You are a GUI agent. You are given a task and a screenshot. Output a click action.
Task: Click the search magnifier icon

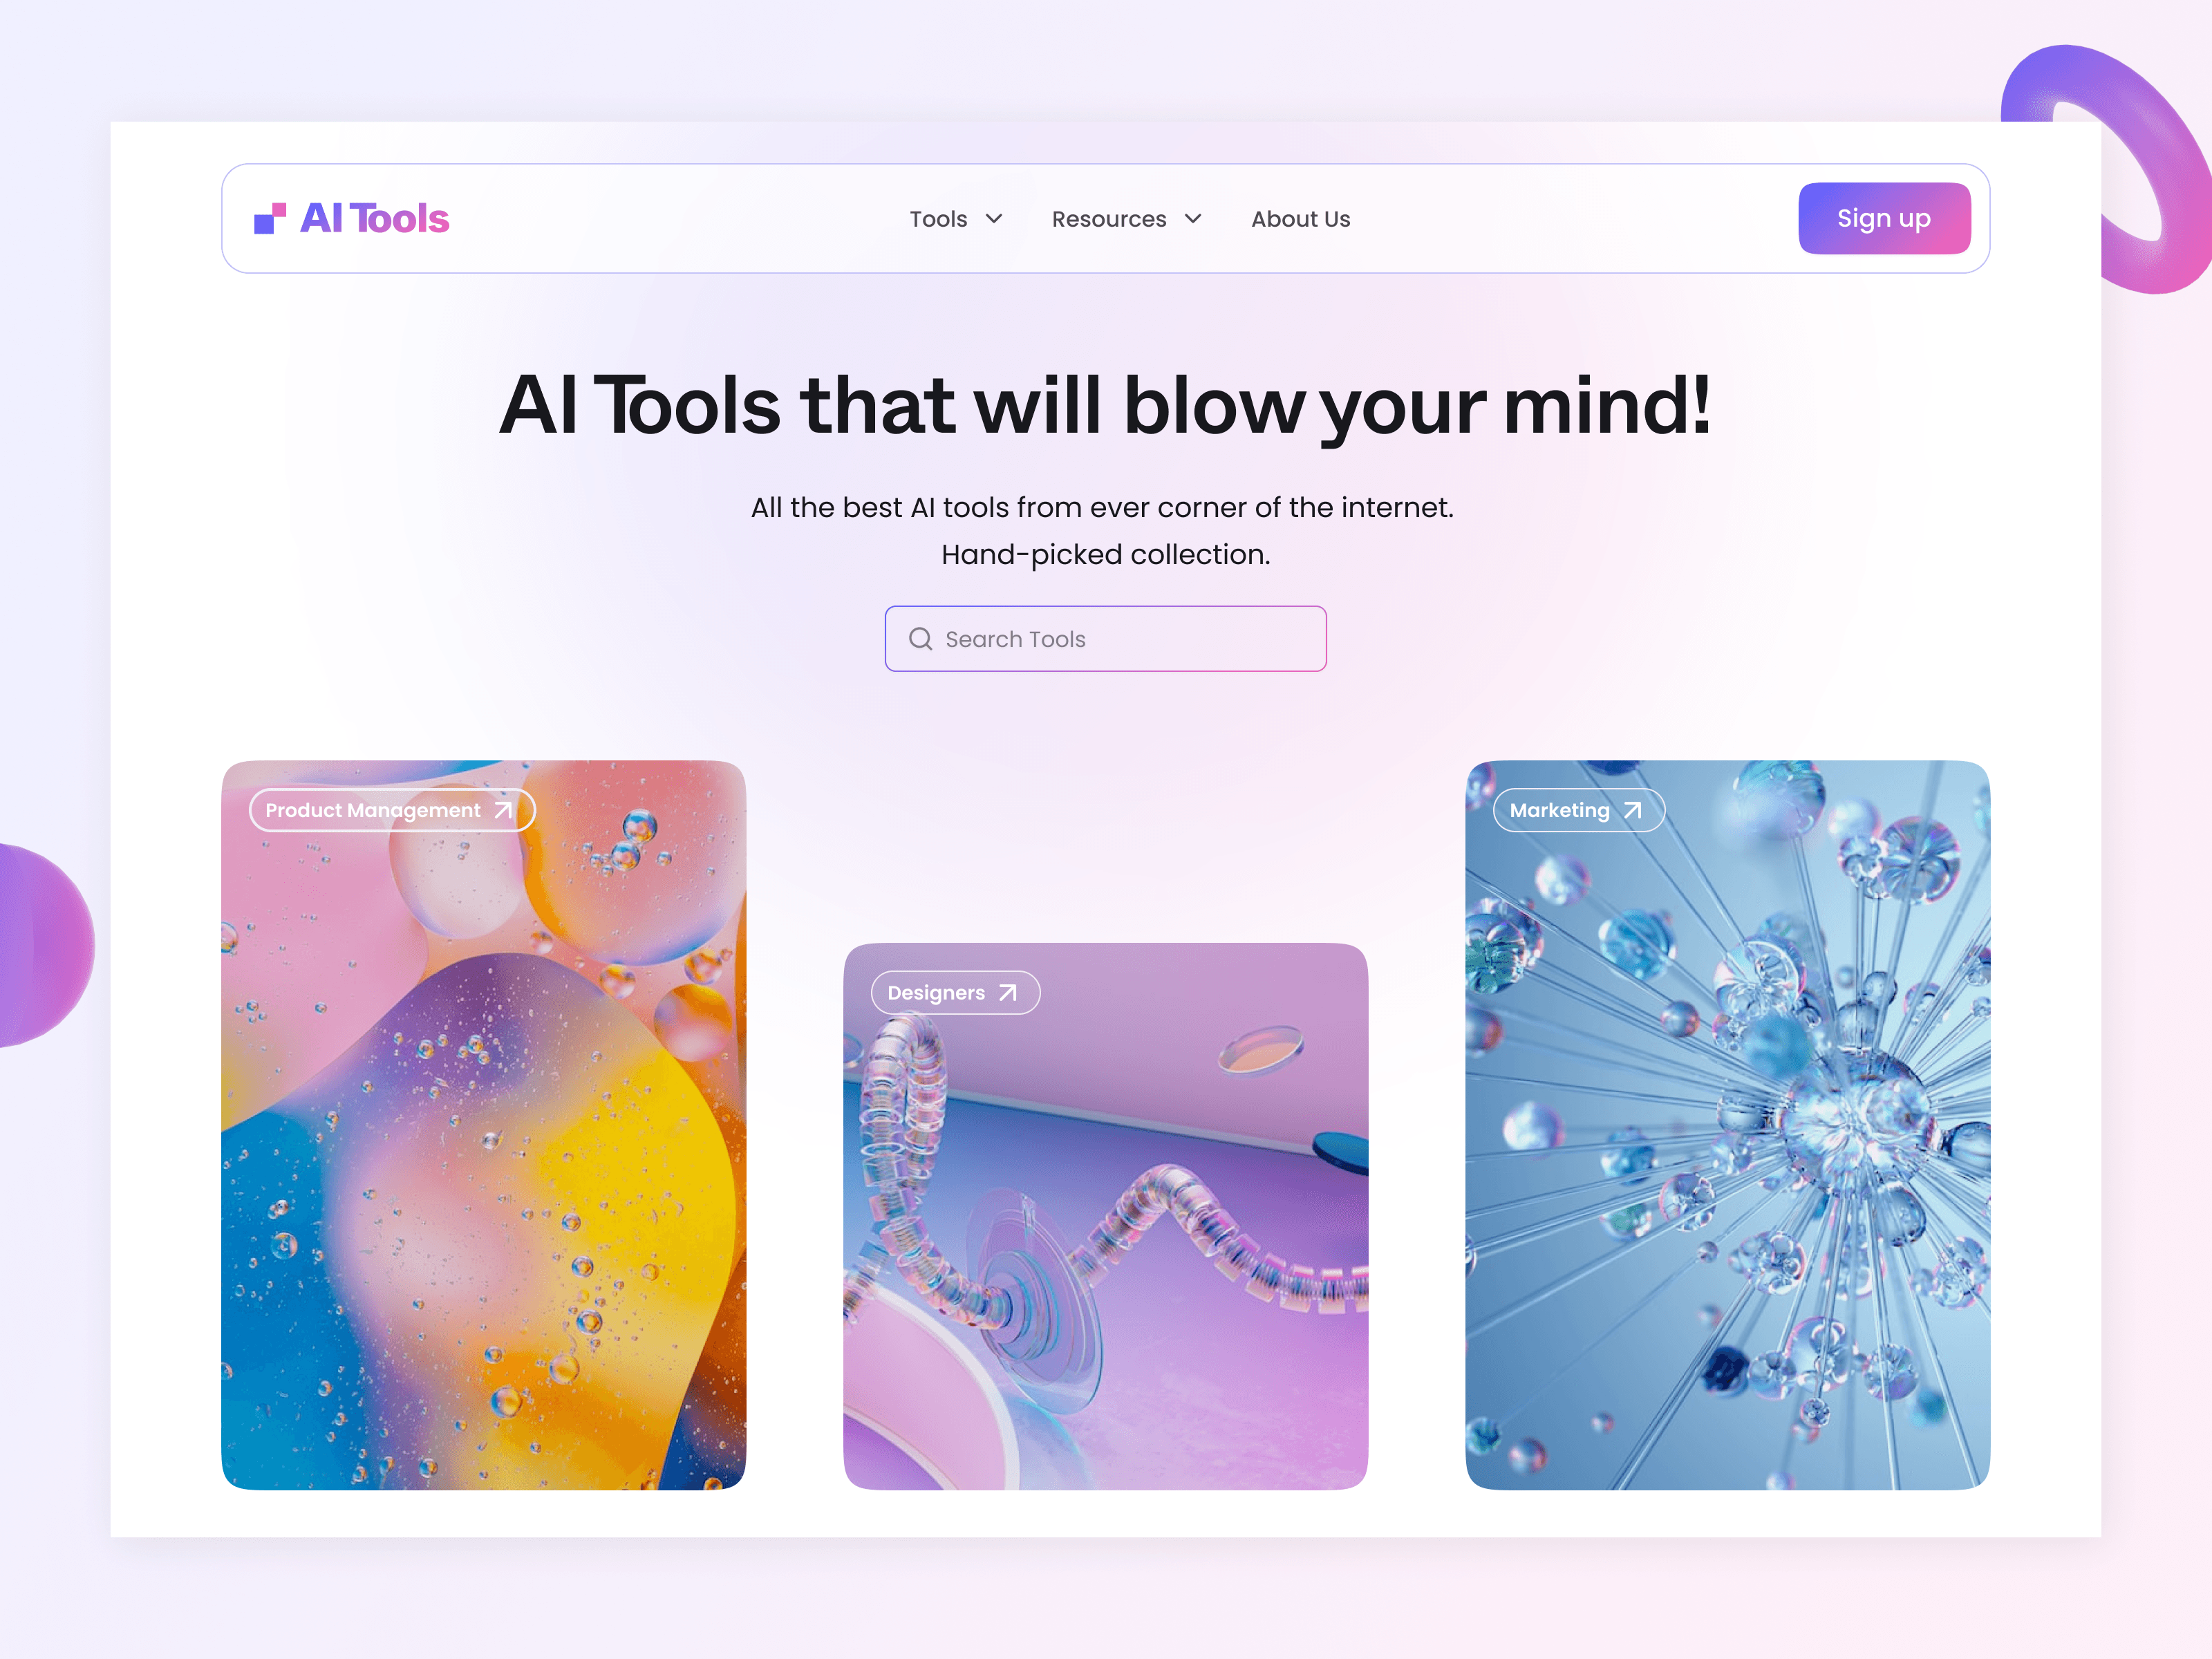[x=918, y=638]
